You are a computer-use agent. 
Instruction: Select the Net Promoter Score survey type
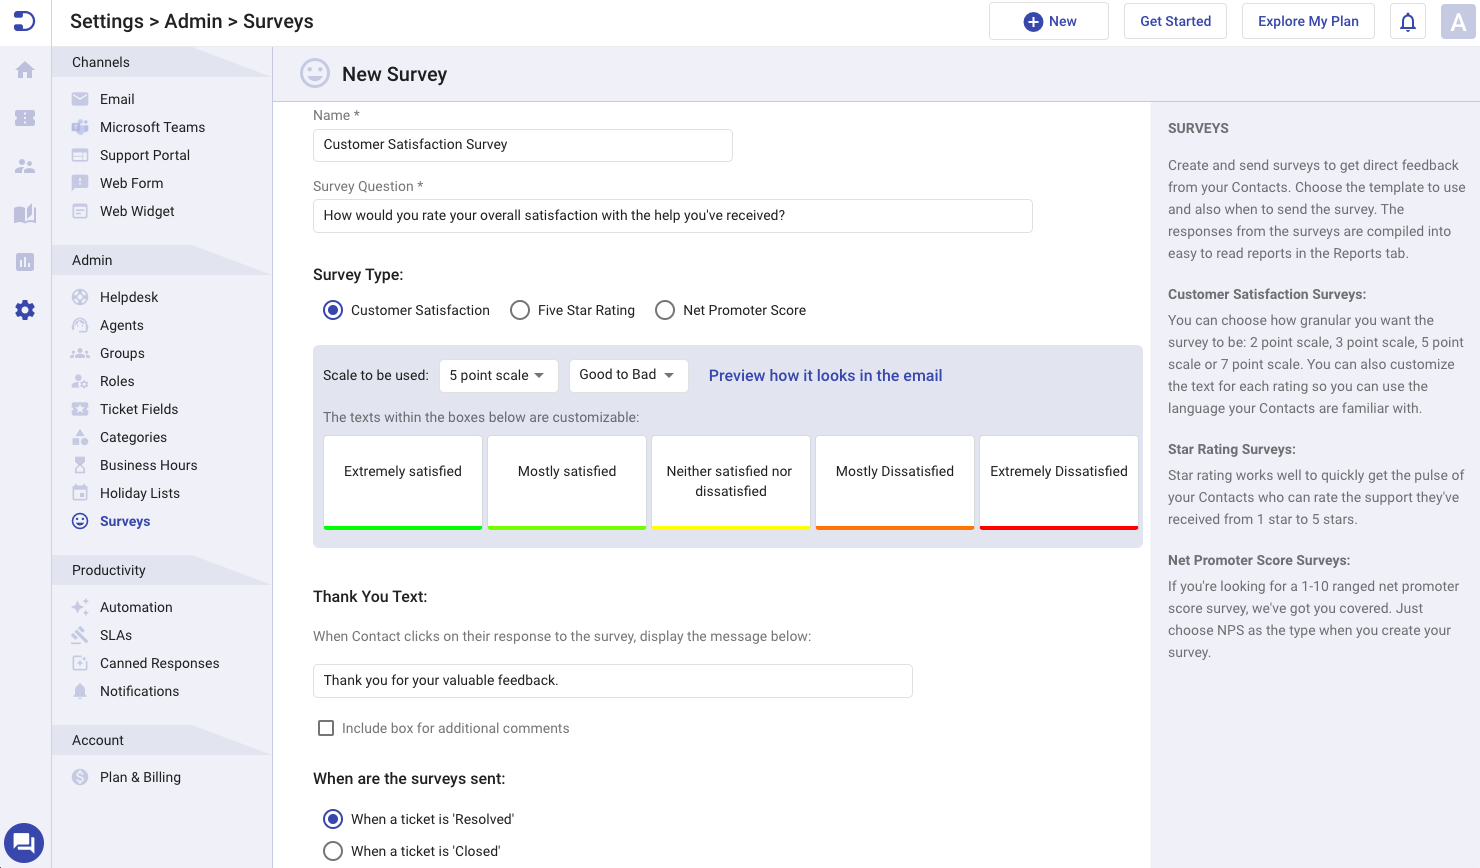click(x=665, y=310)
